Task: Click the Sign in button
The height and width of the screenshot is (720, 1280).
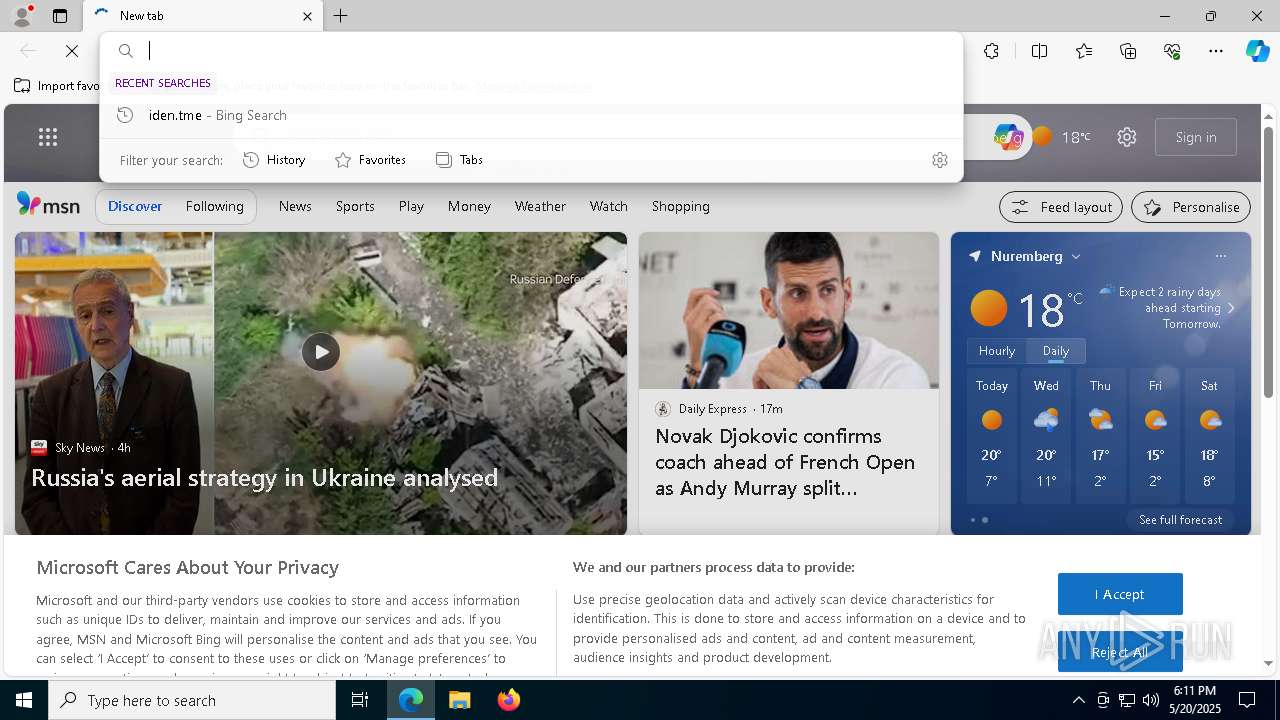Action: tap(1196, 137)
